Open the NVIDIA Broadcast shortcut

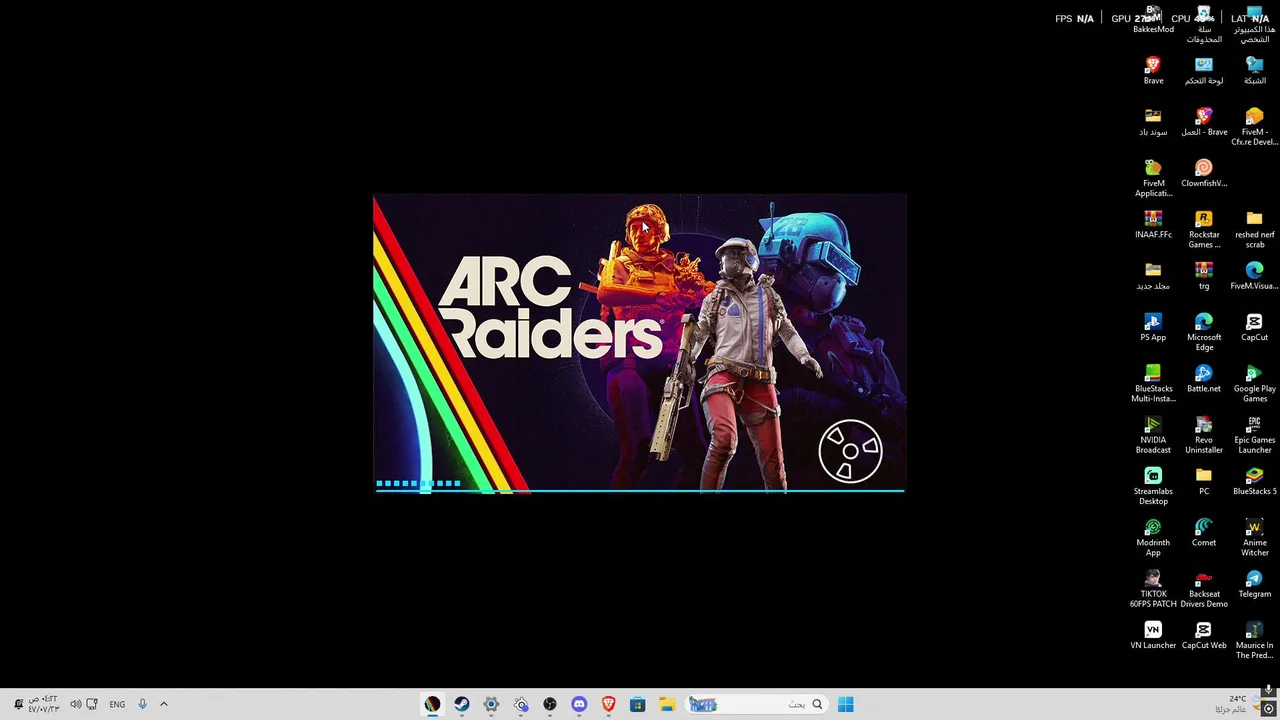pos(1153,434)
